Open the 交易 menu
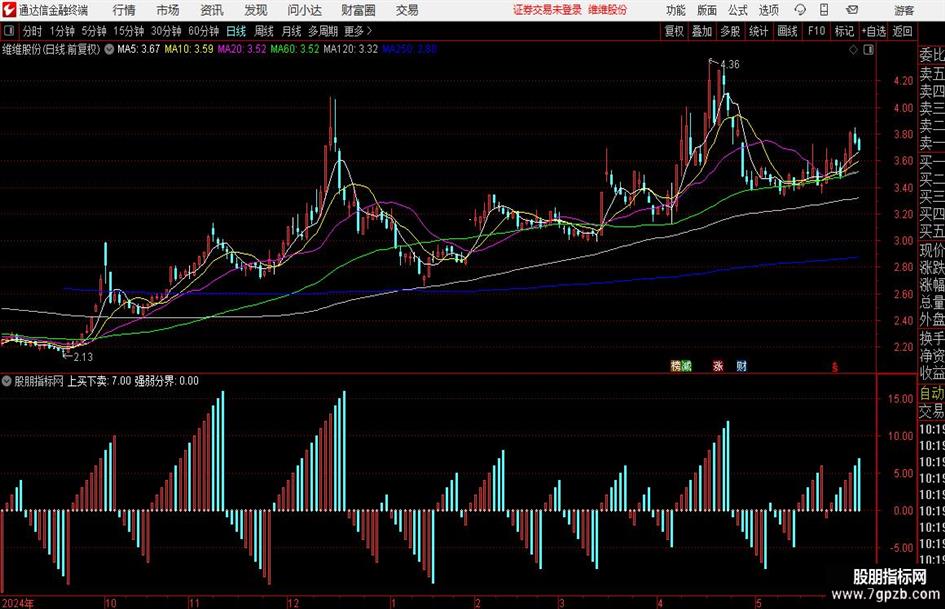 407,10
